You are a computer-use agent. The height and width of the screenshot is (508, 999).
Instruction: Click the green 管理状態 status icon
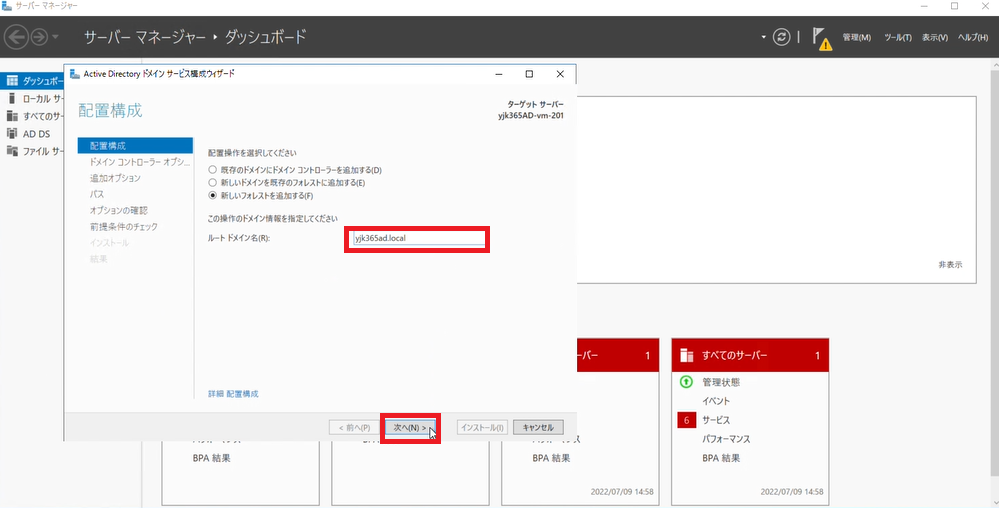pos(686,382)
